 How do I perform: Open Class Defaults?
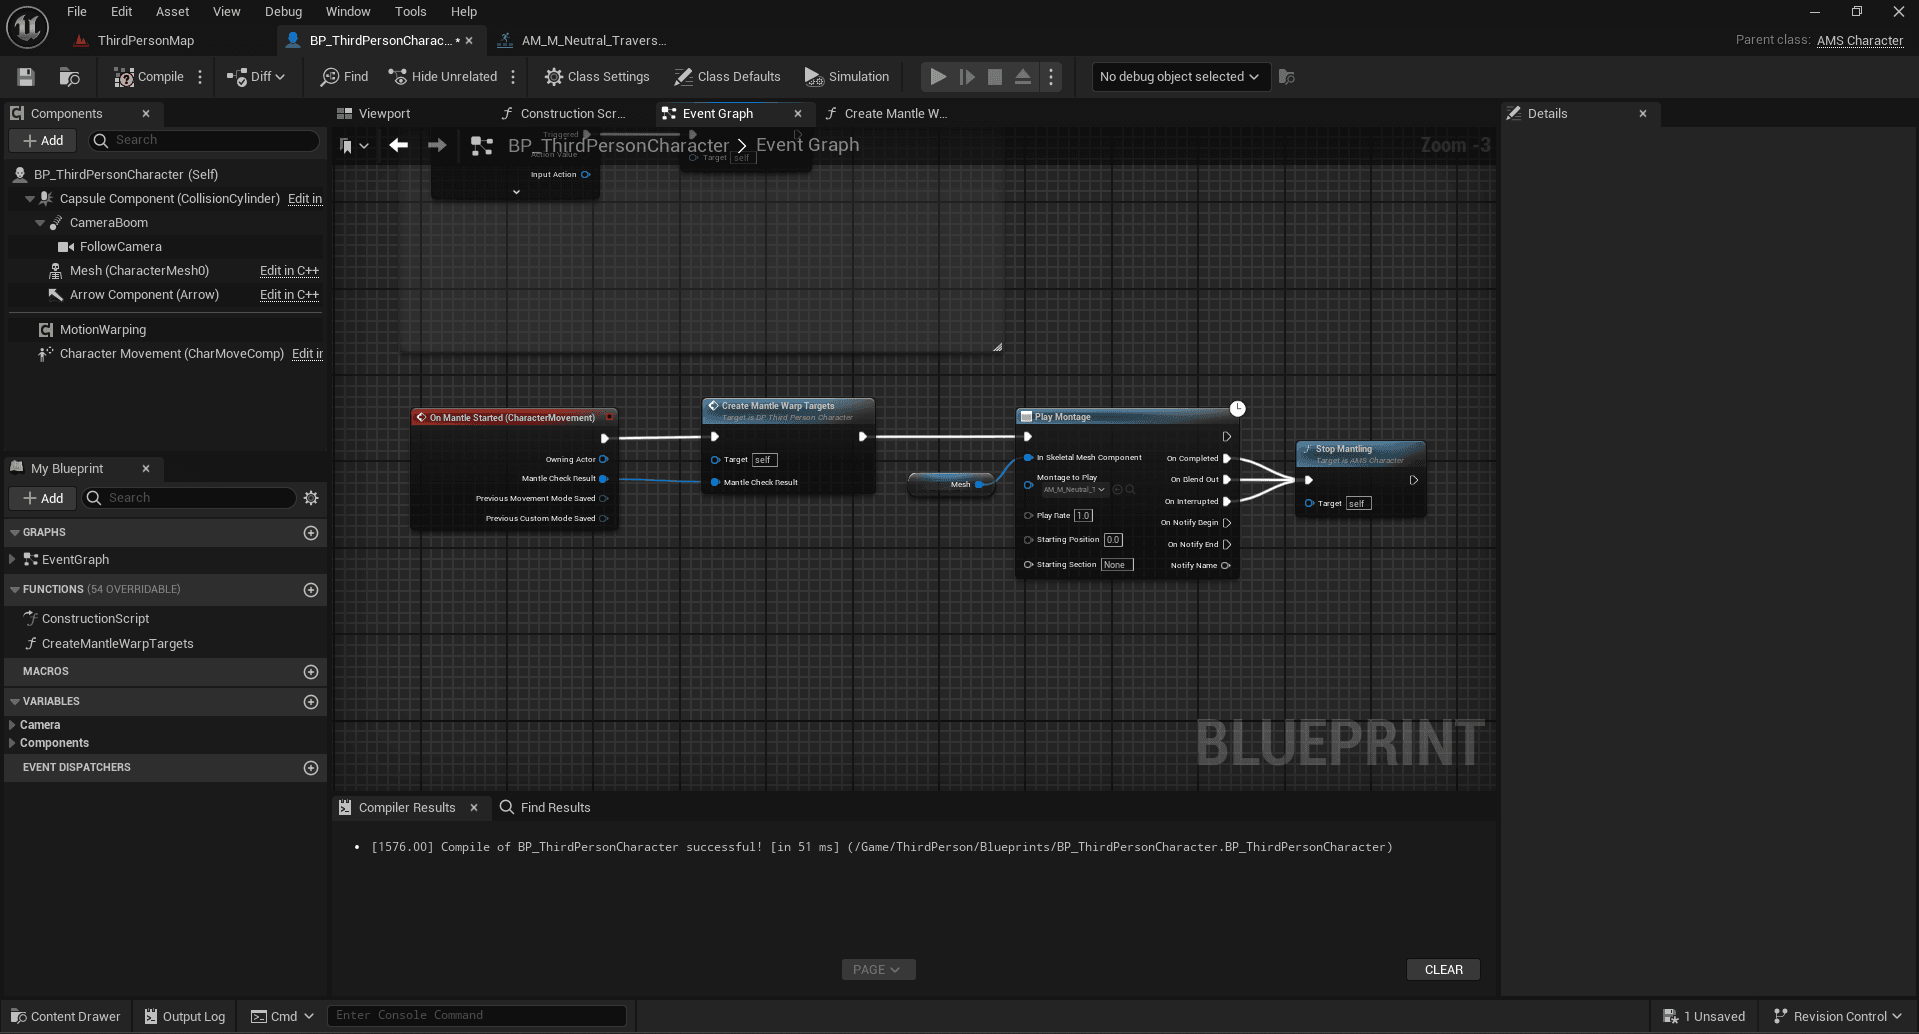tap(727, 77)
